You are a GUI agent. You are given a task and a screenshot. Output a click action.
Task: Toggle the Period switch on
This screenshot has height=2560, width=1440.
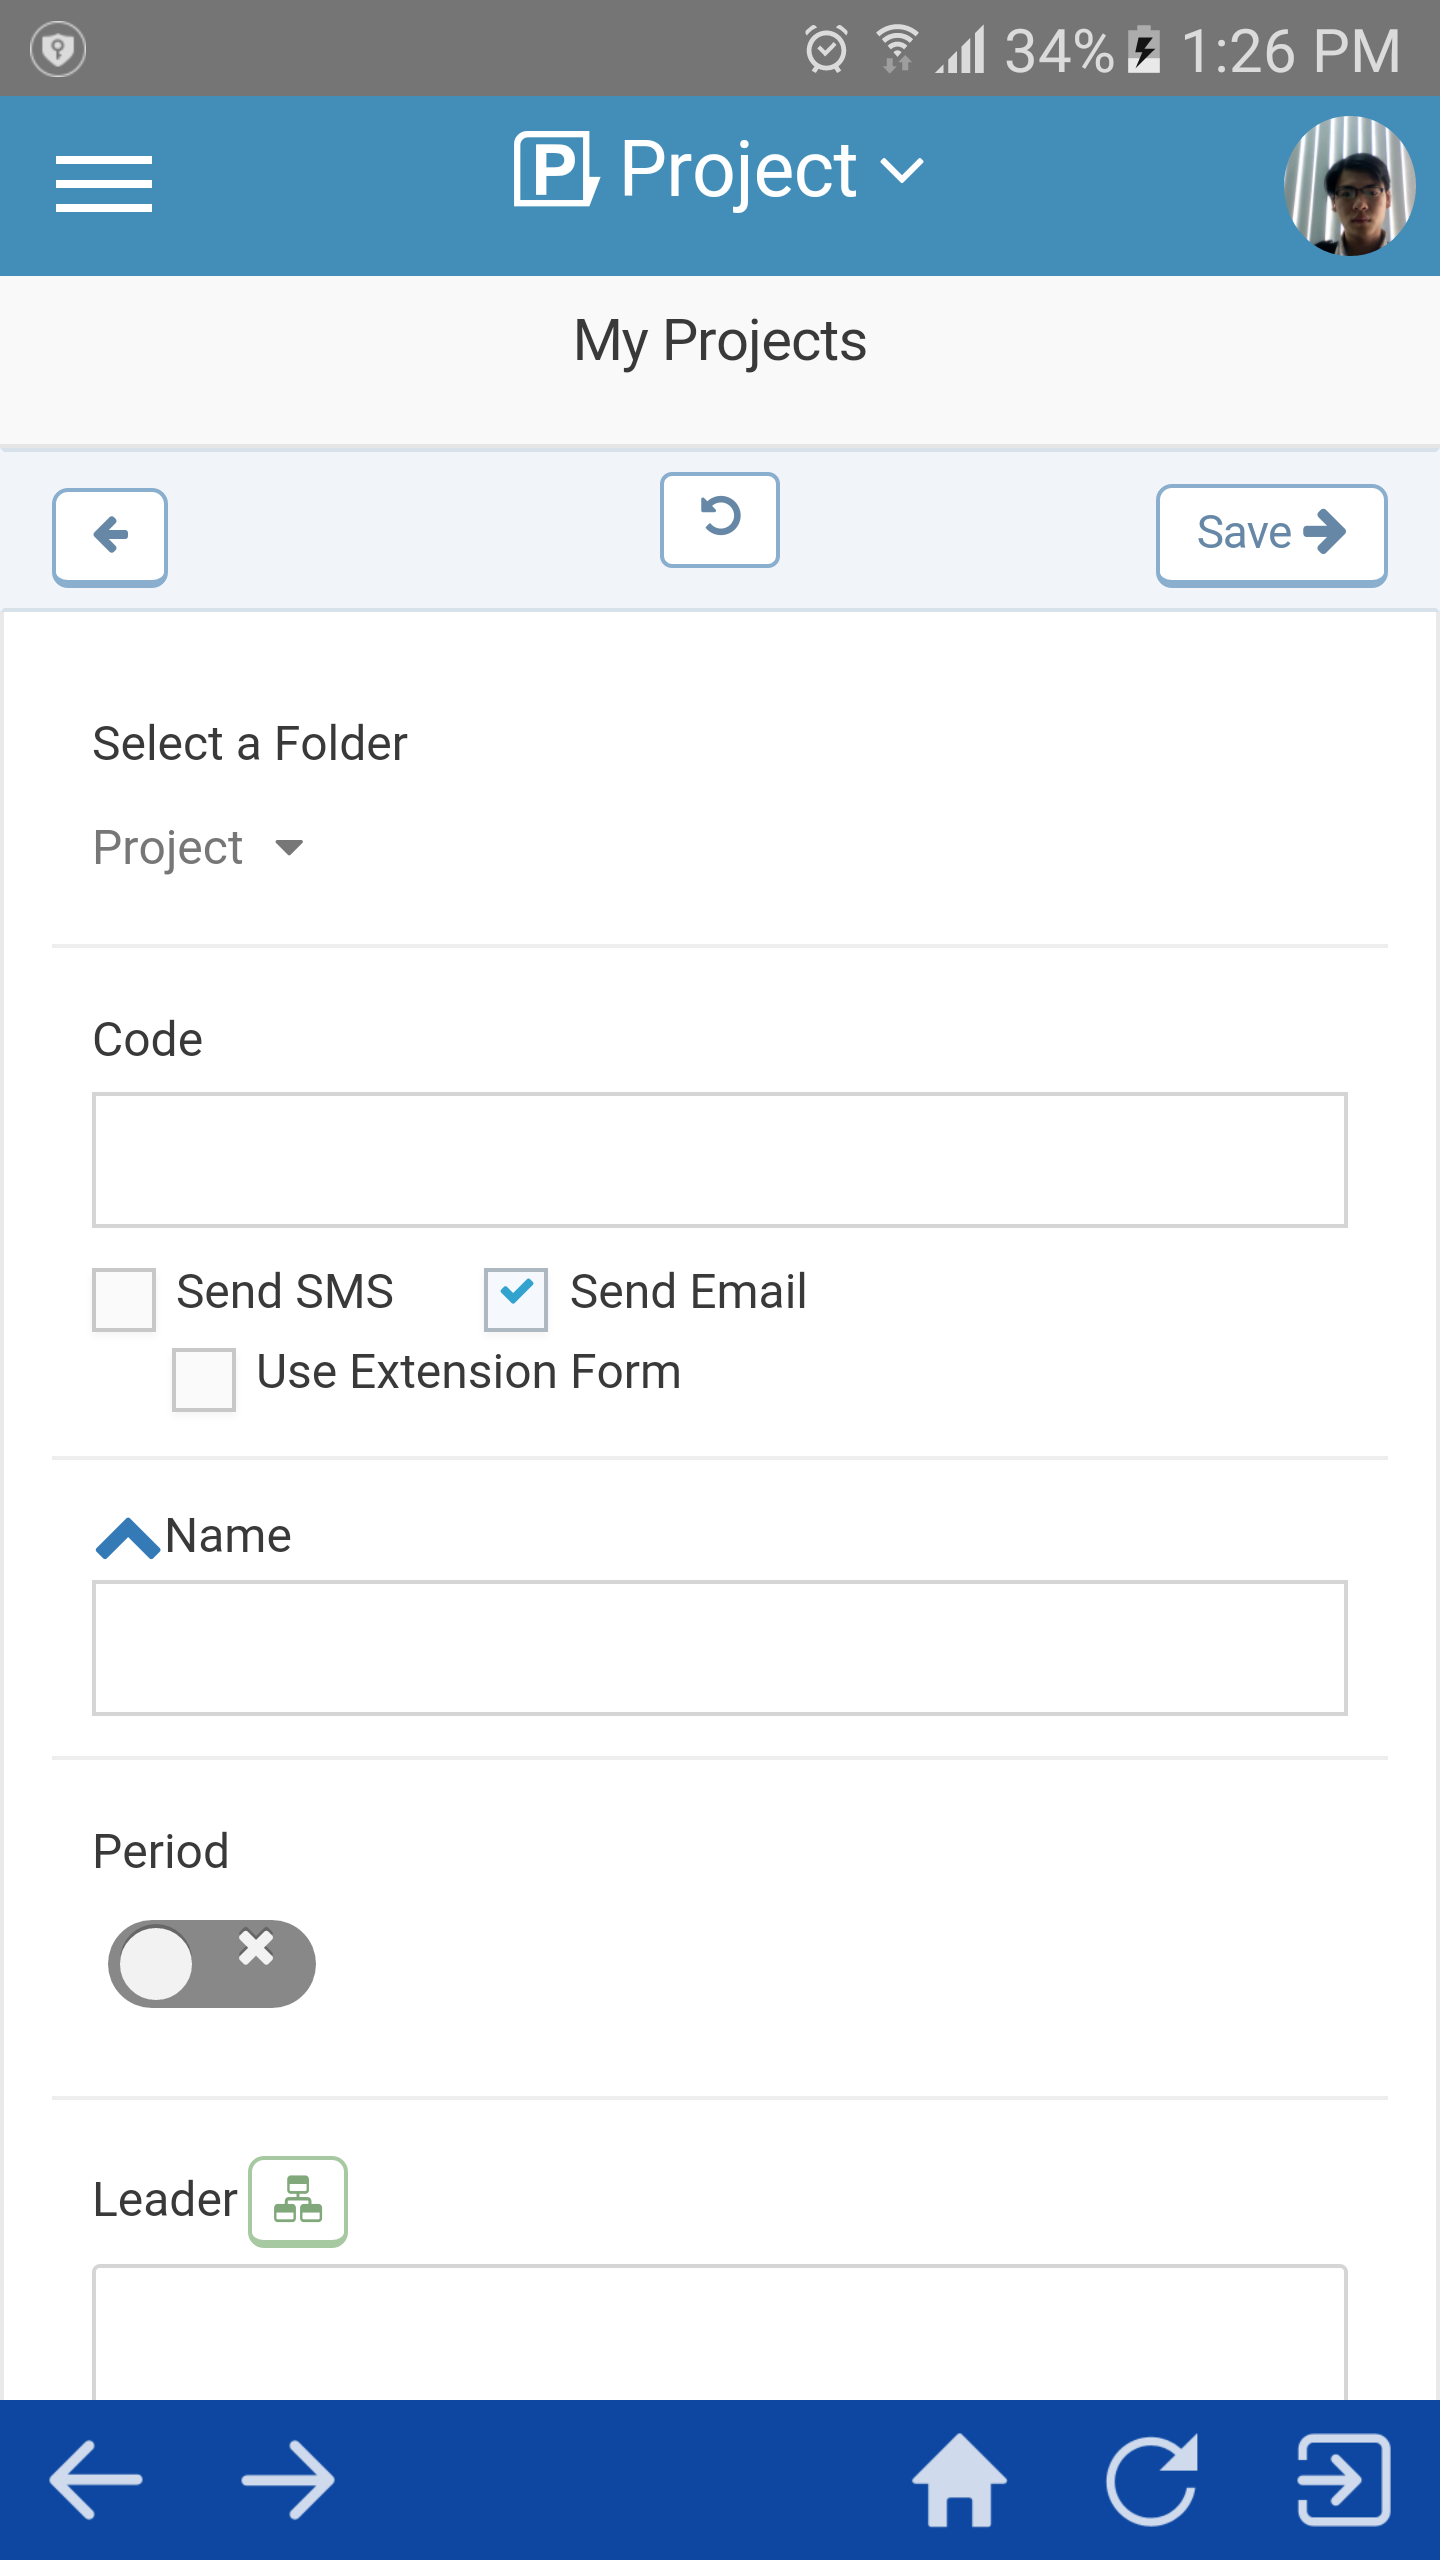click(212, 1963)
